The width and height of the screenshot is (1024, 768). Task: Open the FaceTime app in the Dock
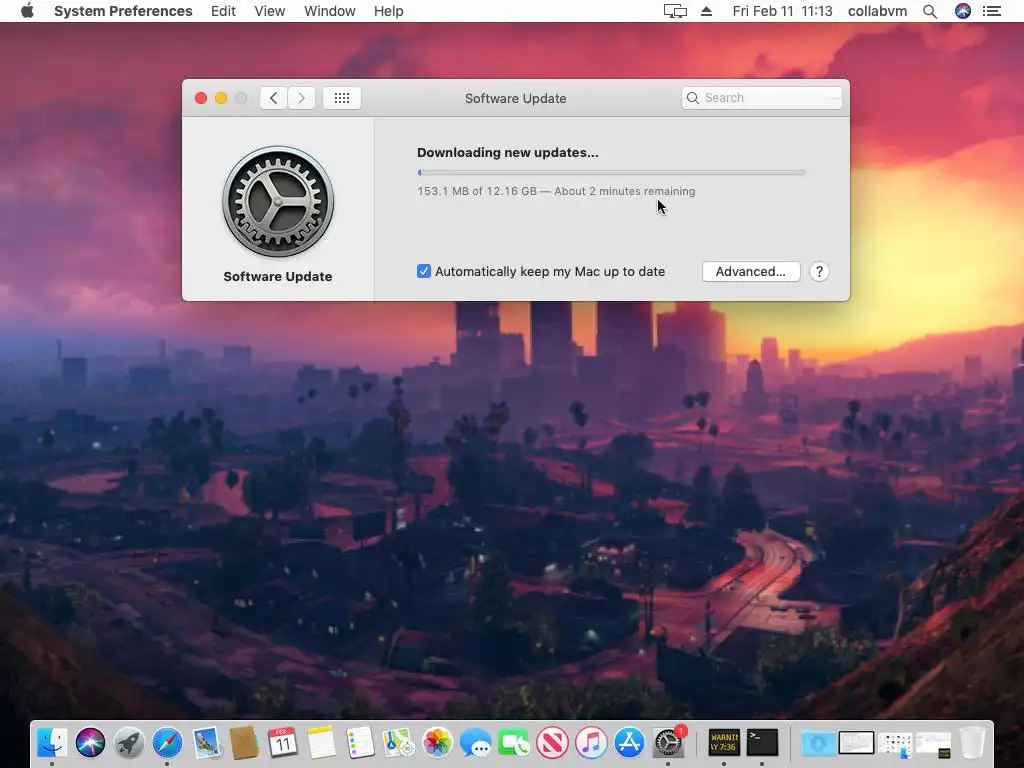pos(514,743)
